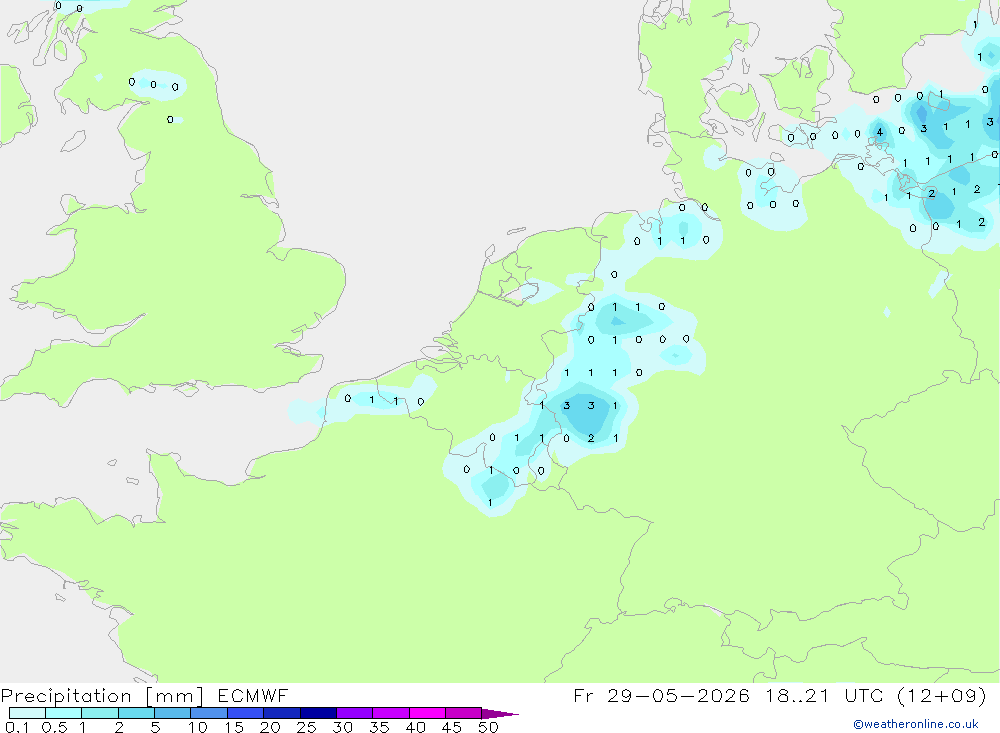This screenshot has height=733, width=1000.
Task: Select the 2–5 mm legend color box
Action: pyautogui.click(x=136, y=713)
